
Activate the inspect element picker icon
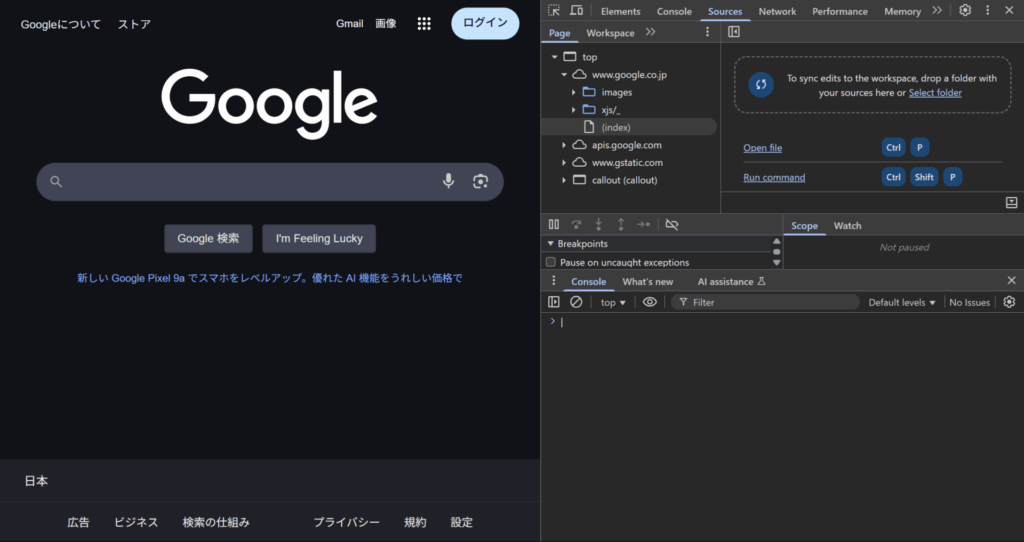554,10
